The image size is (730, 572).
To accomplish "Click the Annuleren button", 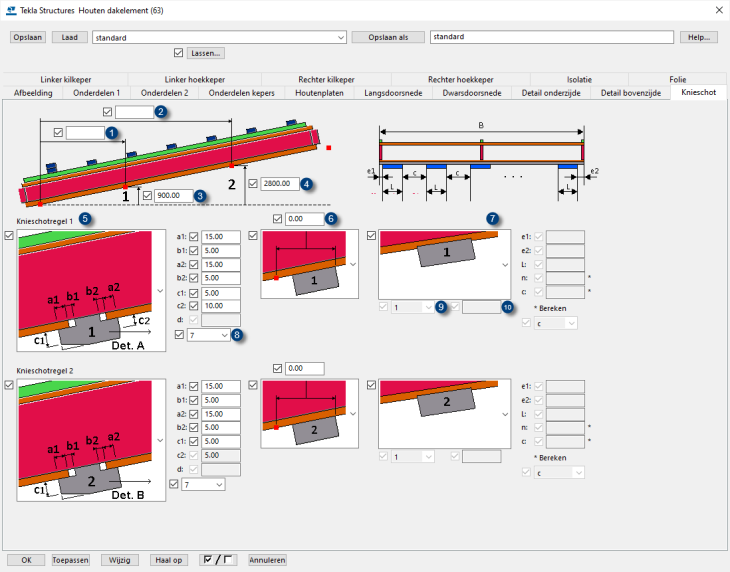I will pos(267,560).
